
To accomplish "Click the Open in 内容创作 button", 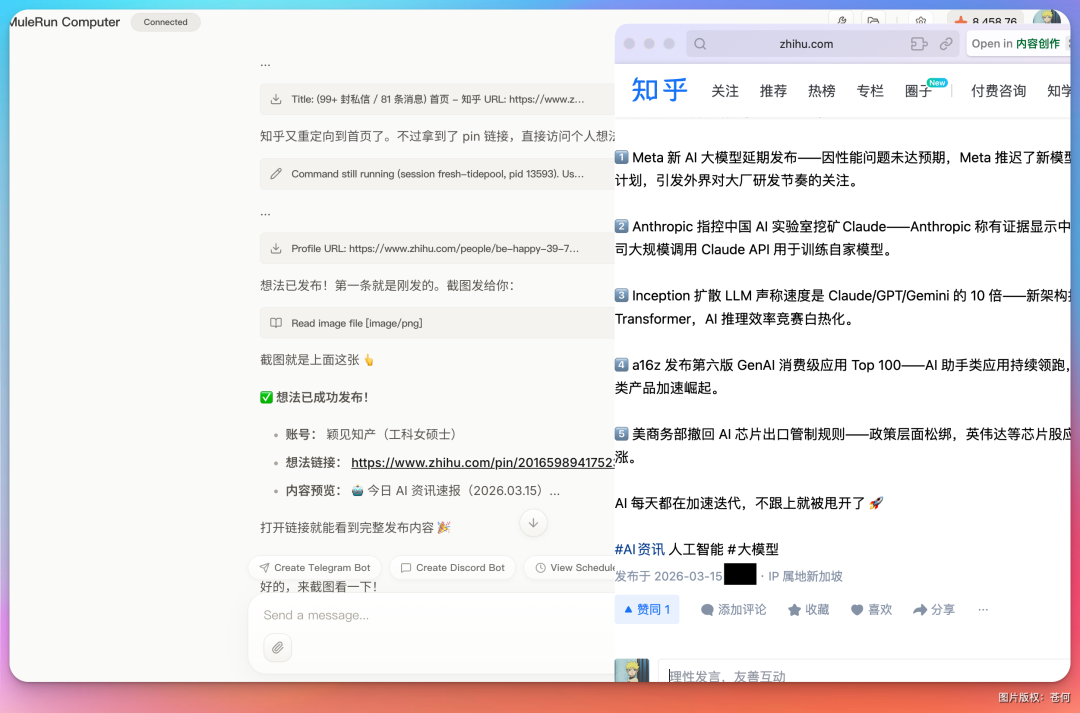I will click(x=1018, y=43).
